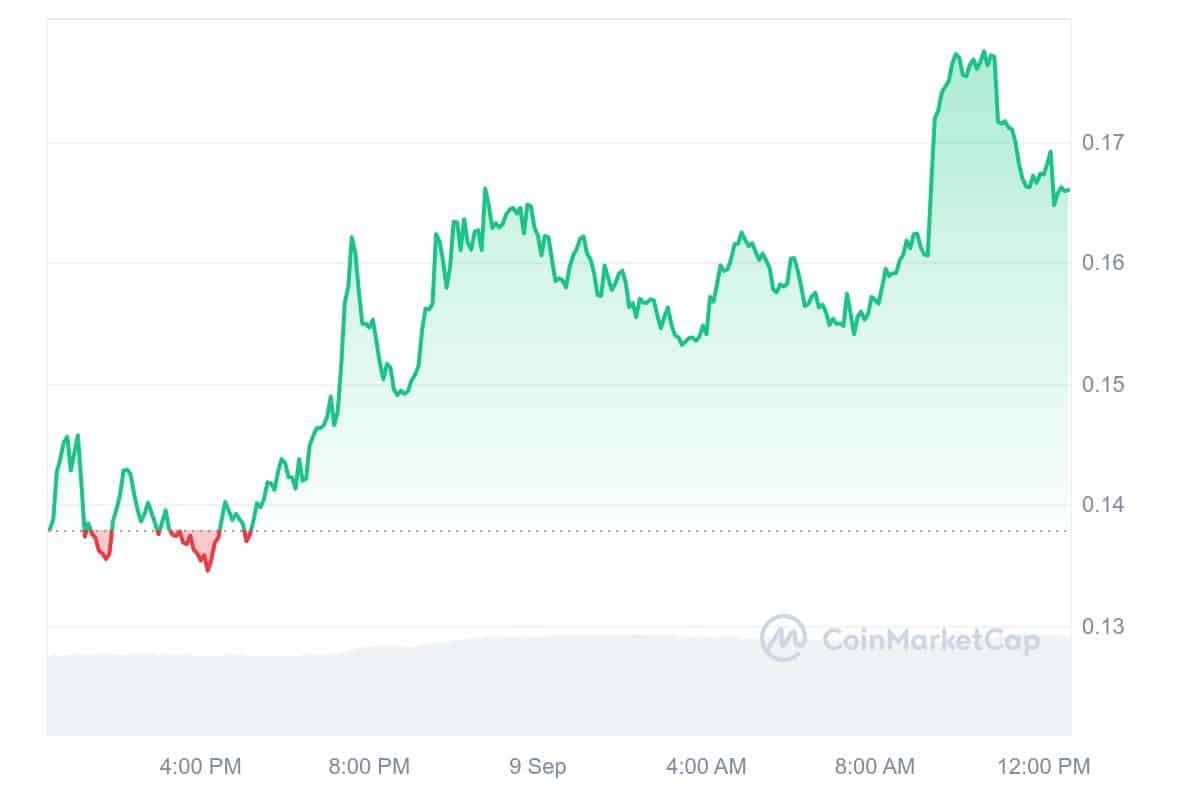Select the 4:00 AM time label
The height and width of the screenshot is (800, 1200).
(705, 767)
